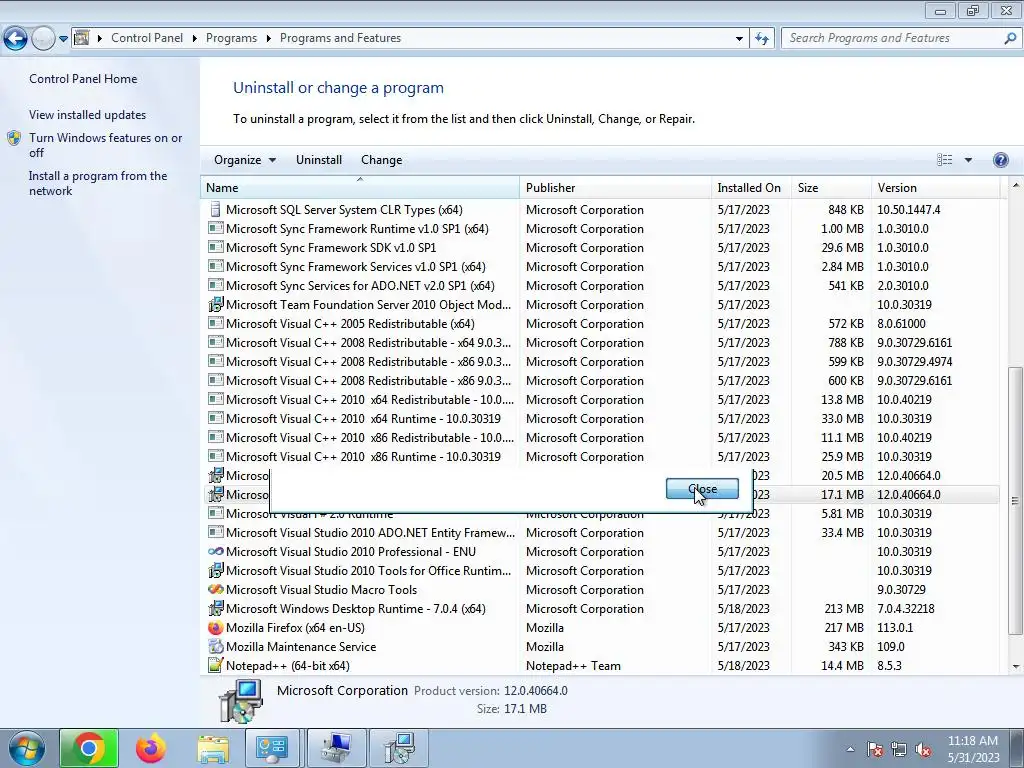Click the icon of Microsoft SQL Server System CLR Types
Screen dimensions: 1024x768
click(215, 210)
